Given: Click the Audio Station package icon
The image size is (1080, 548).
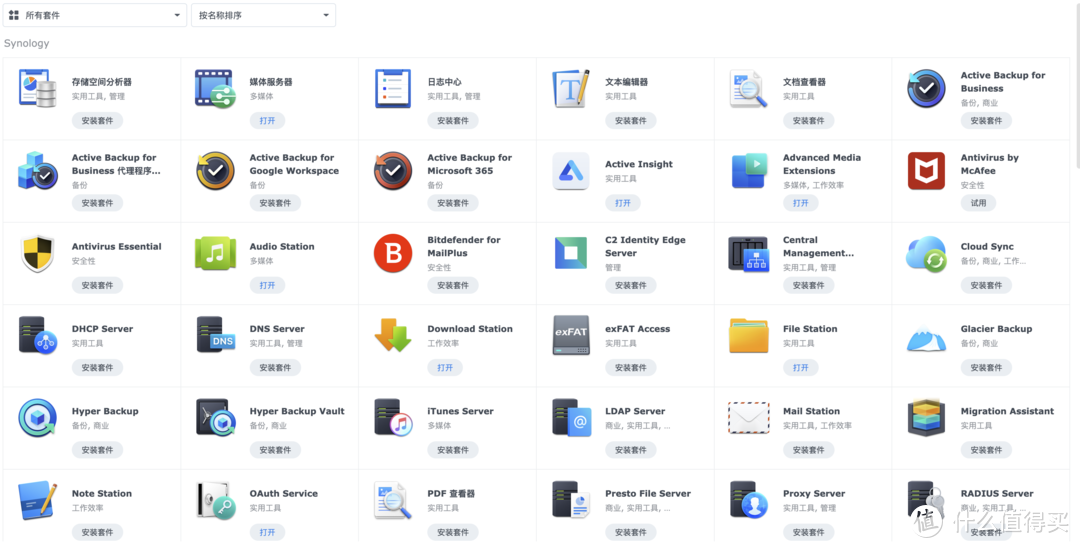Looking at the screenshot, I should pos(215,253).
